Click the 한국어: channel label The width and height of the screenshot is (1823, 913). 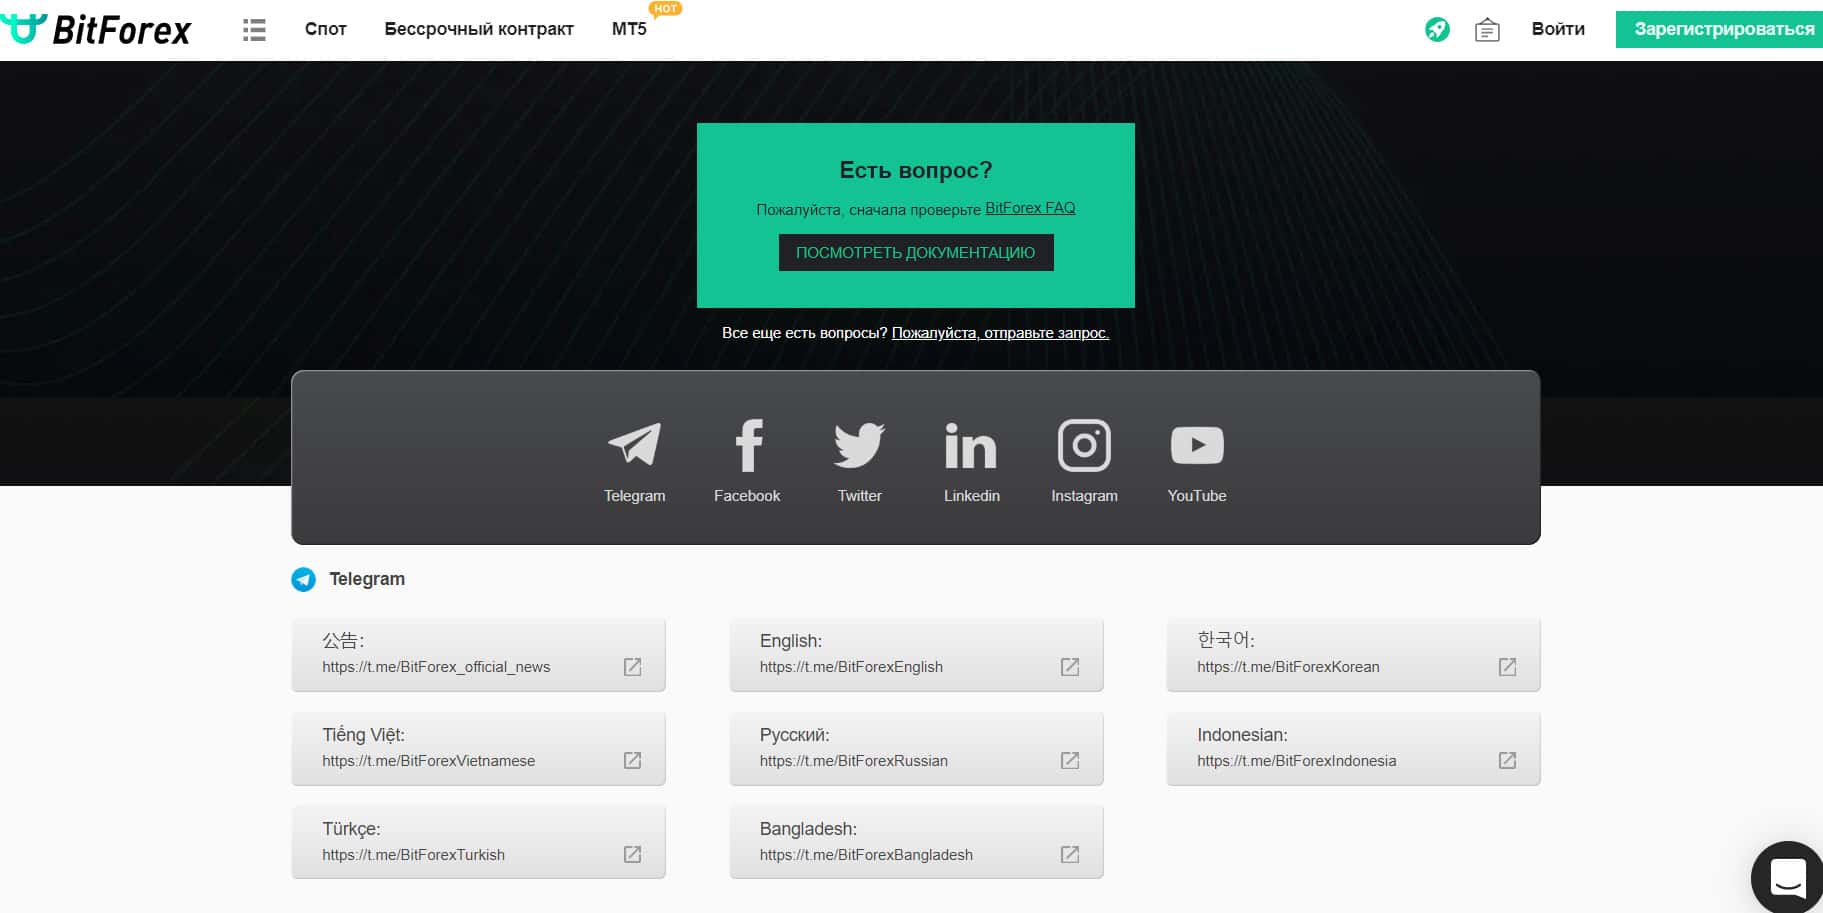1225,640
